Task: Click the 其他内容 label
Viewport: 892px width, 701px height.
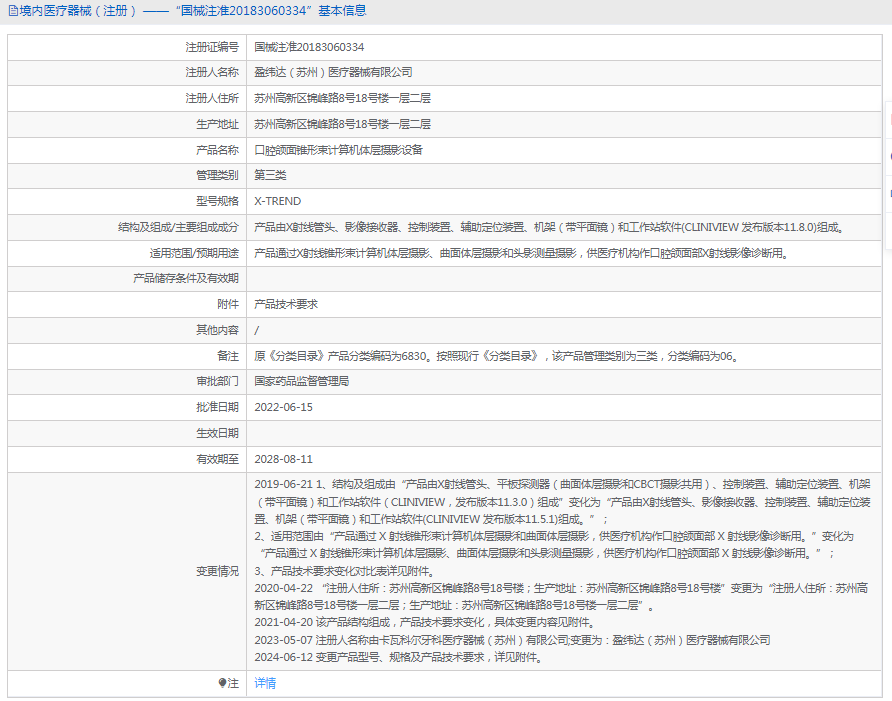Action: (x=217, y=330)
